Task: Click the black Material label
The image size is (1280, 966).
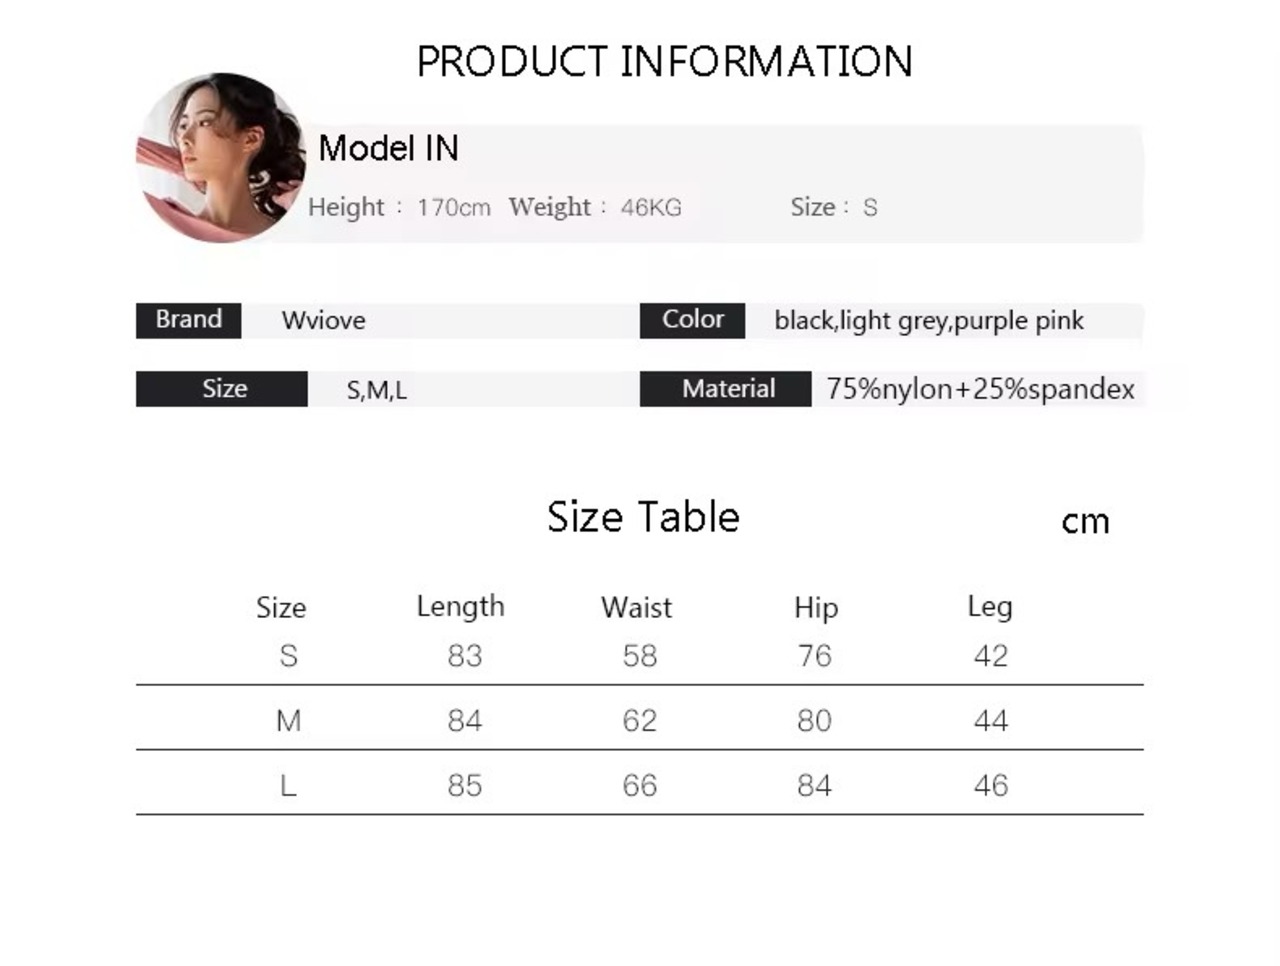Action: [726, 389]
